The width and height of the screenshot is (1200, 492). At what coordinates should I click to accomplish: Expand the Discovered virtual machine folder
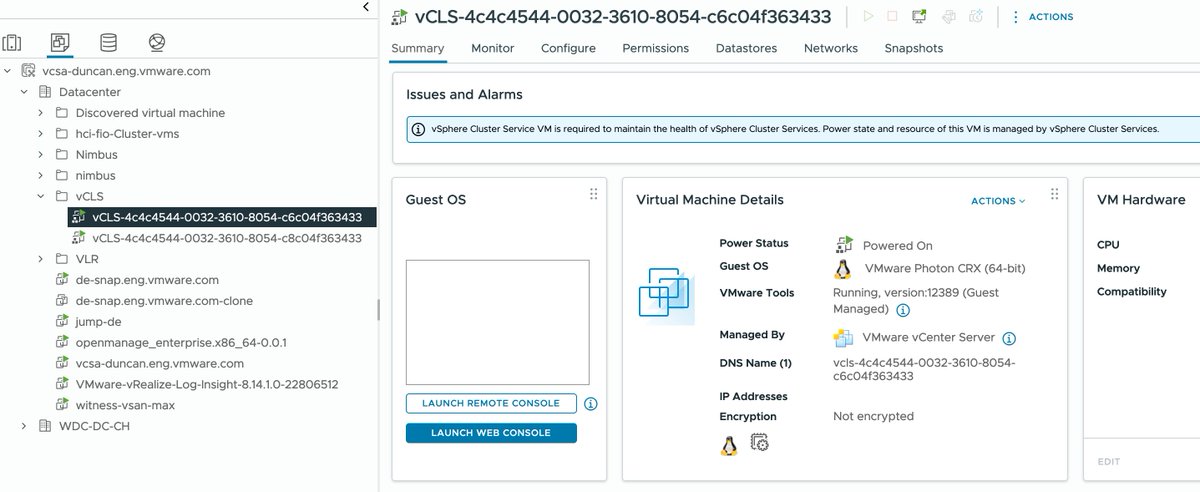(x=40, y=113)
